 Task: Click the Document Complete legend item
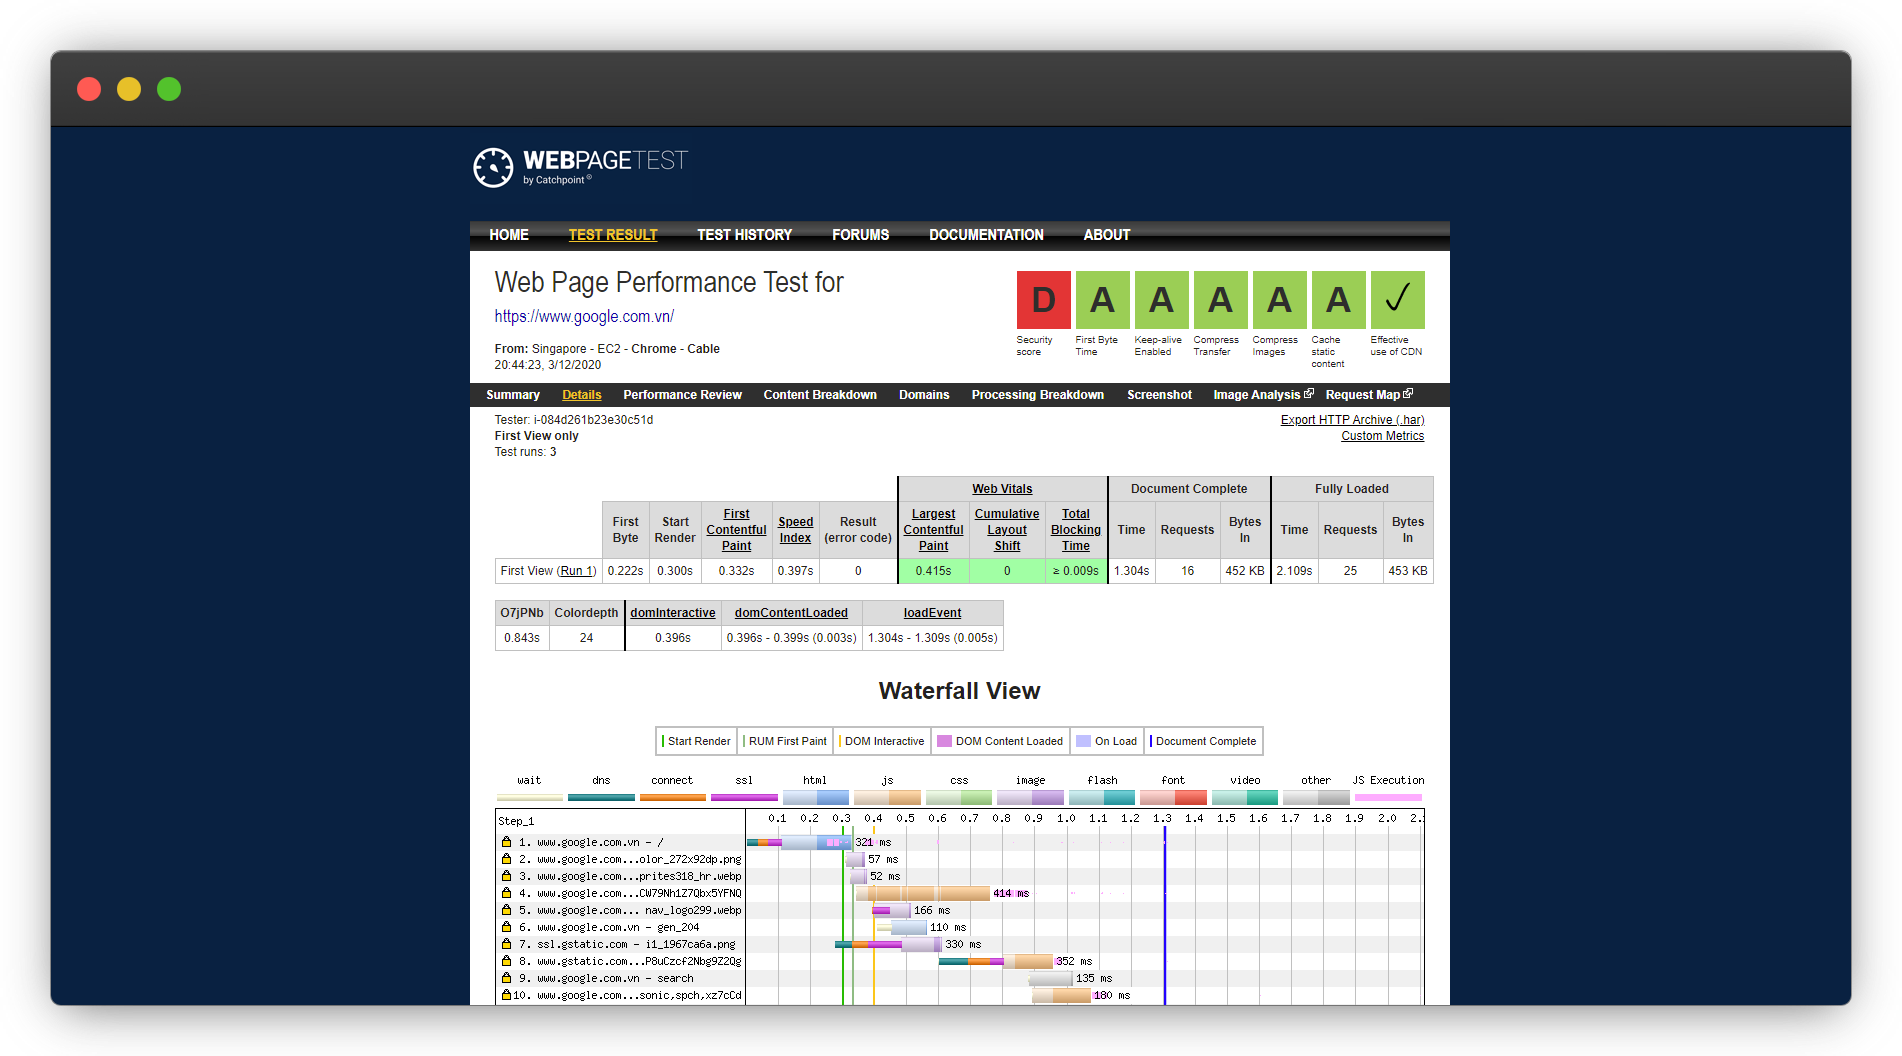(x=1203, y=741)
